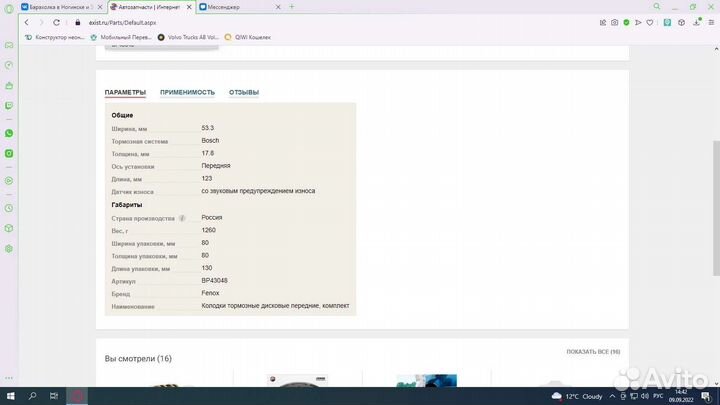Open the weather widget showing 12°C Cloudy

(576, 396)
